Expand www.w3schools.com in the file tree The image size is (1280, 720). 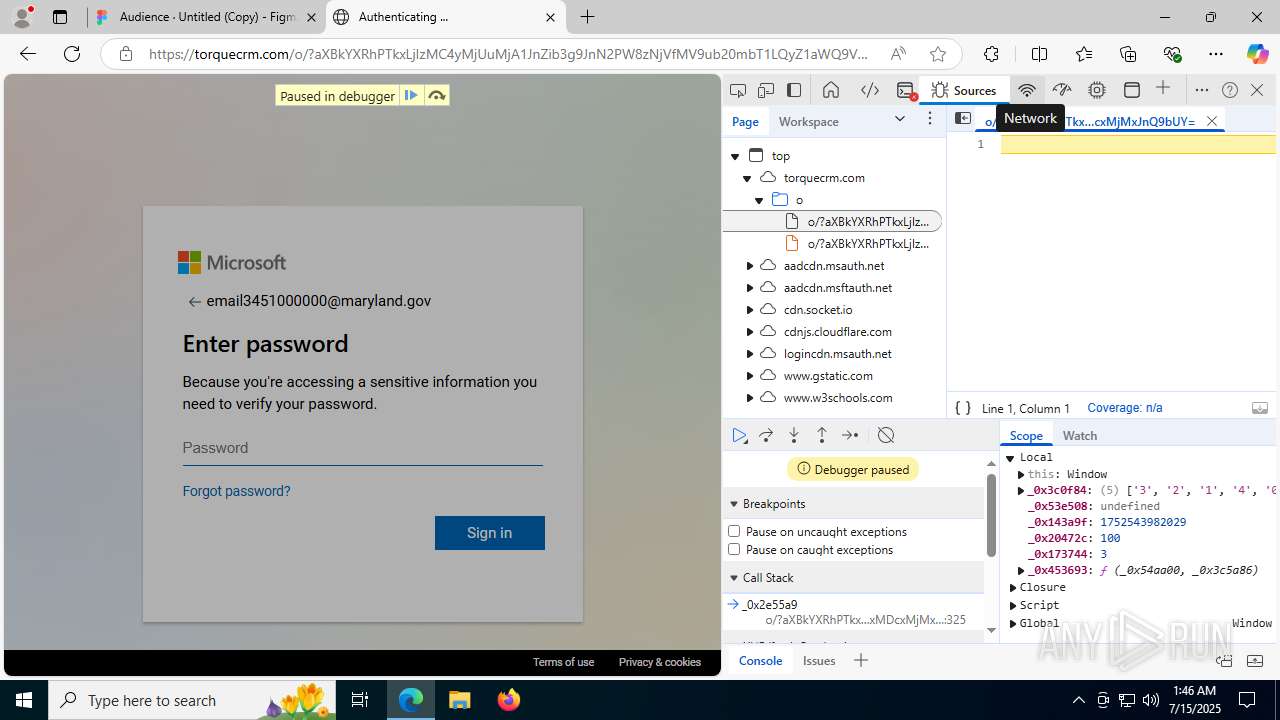tap(750, 398)
